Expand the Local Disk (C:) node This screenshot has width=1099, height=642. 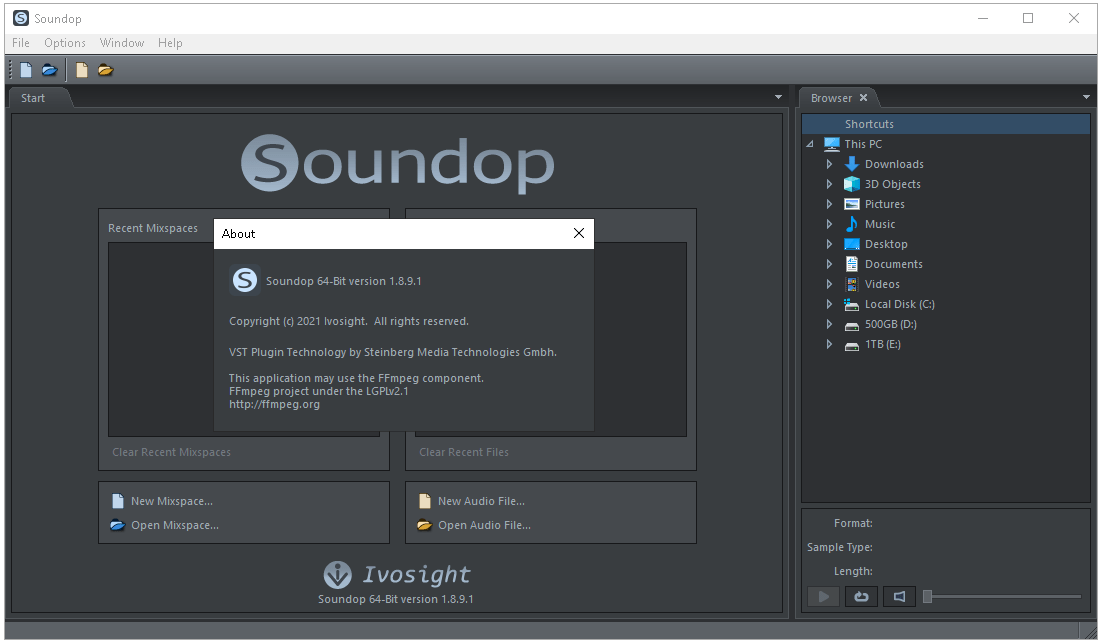point(829,304)
